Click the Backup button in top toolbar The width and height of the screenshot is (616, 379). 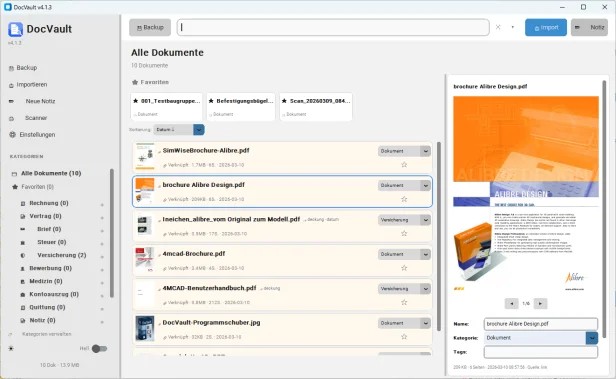[150, 27]
